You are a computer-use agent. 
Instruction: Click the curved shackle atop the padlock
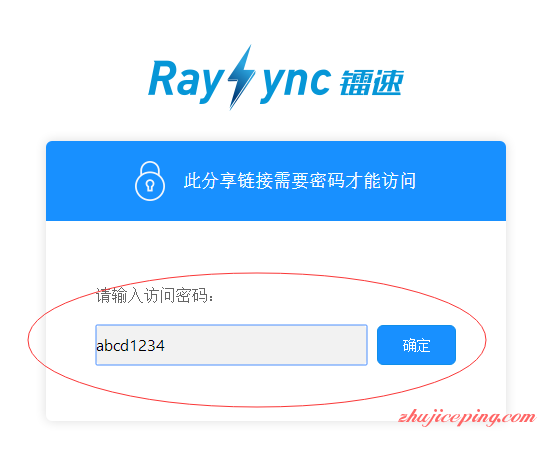click(x=150, y=168)
